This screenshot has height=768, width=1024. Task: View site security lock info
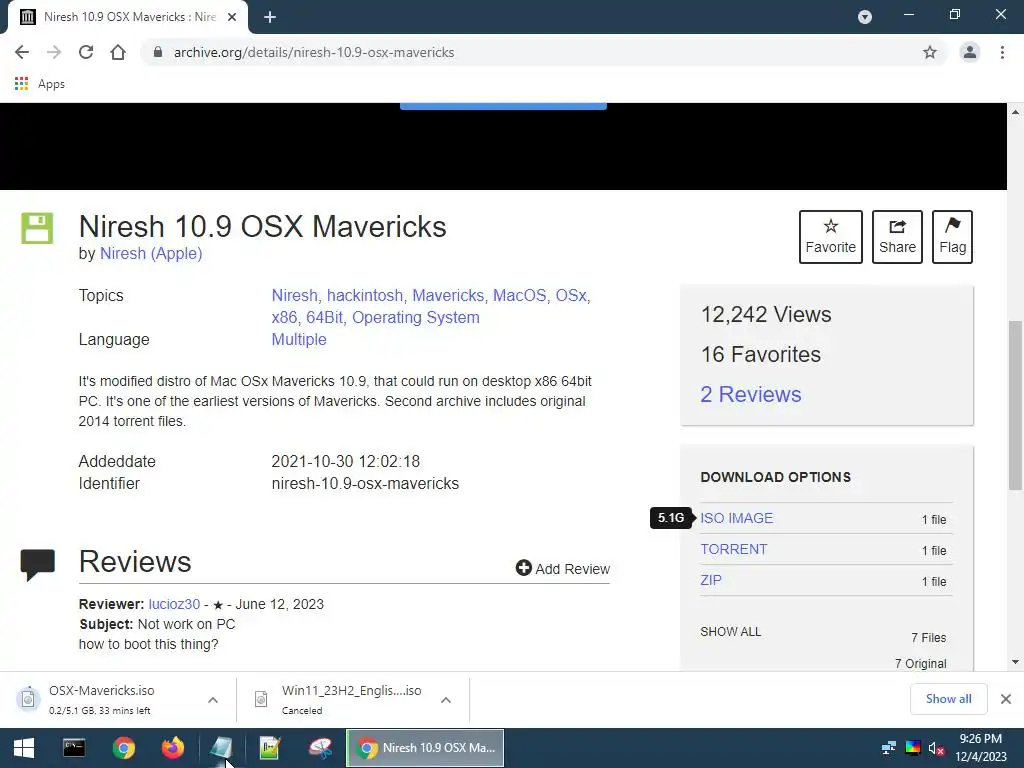coord(157,52)
